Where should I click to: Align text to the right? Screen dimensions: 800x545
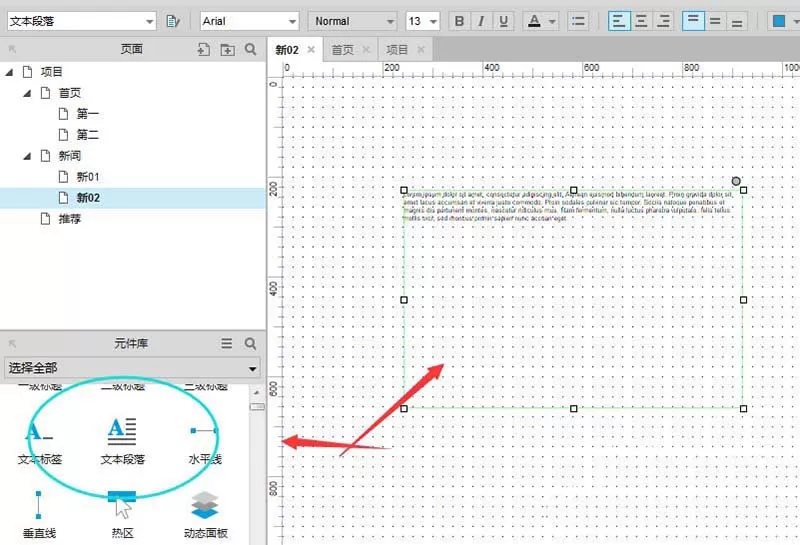pos(663,21)
